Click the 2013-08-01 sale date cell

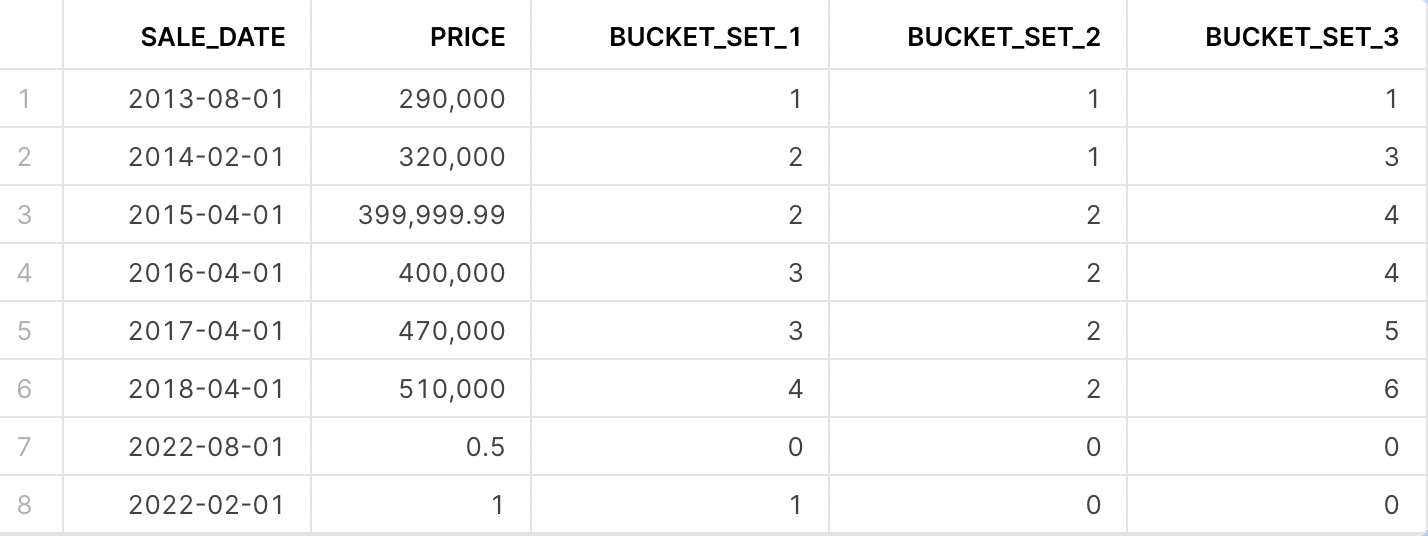point(206,99)
